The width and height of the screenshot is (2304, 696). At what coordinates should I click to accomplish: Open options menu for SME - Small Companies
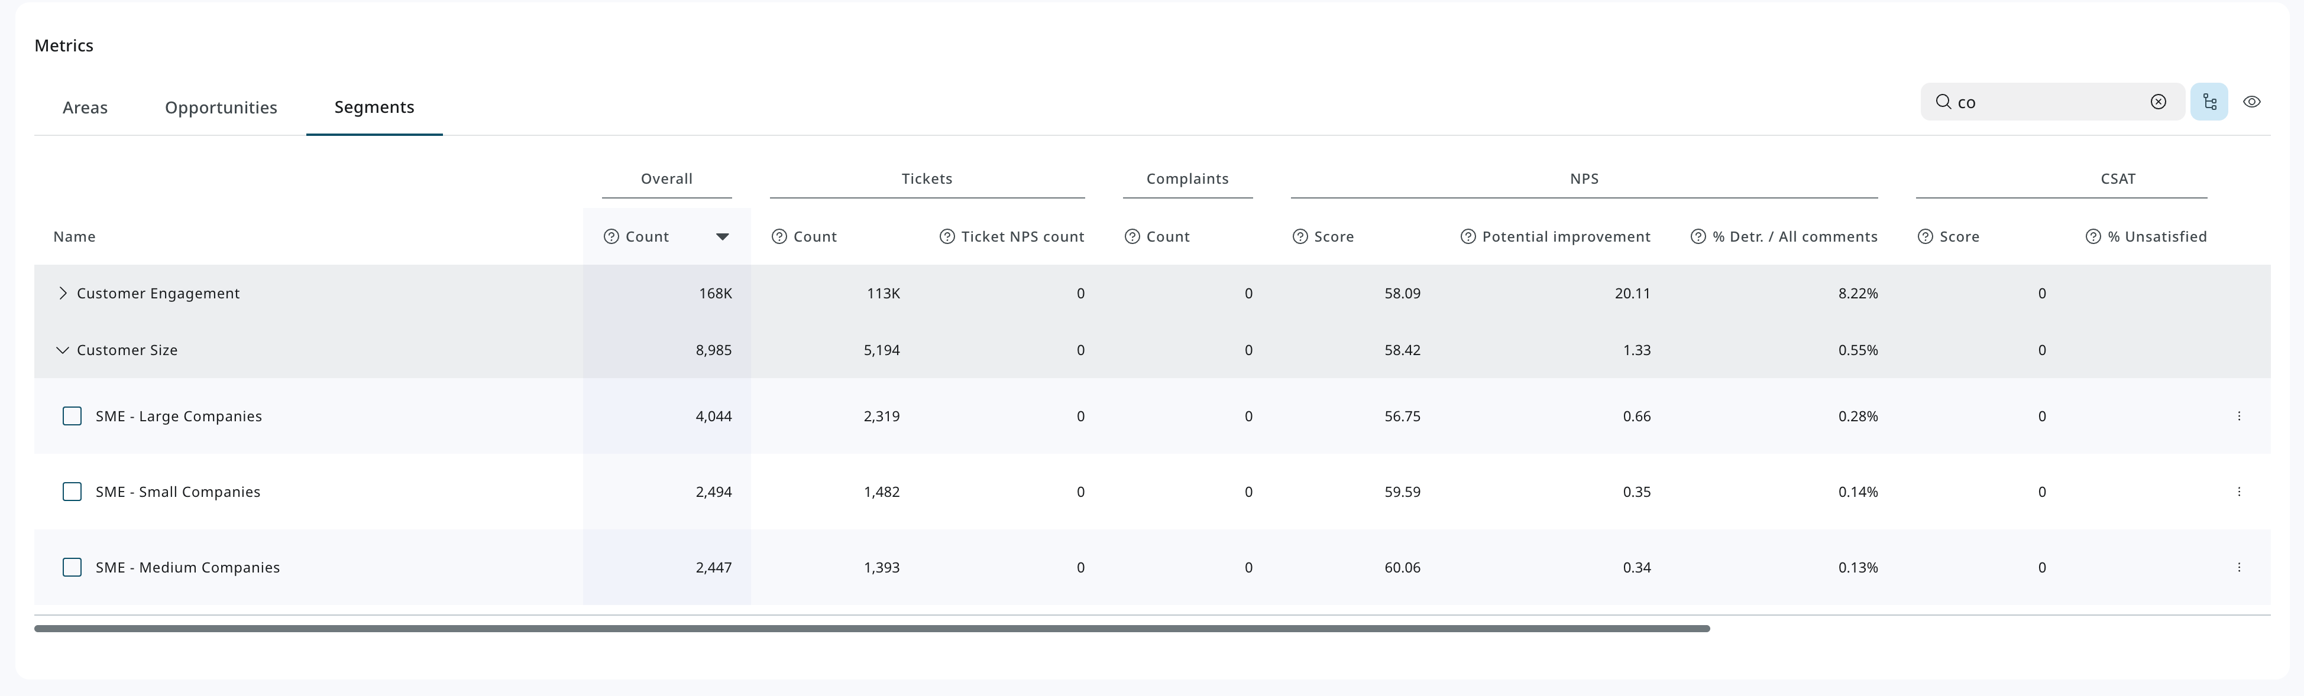point(2239,492)
